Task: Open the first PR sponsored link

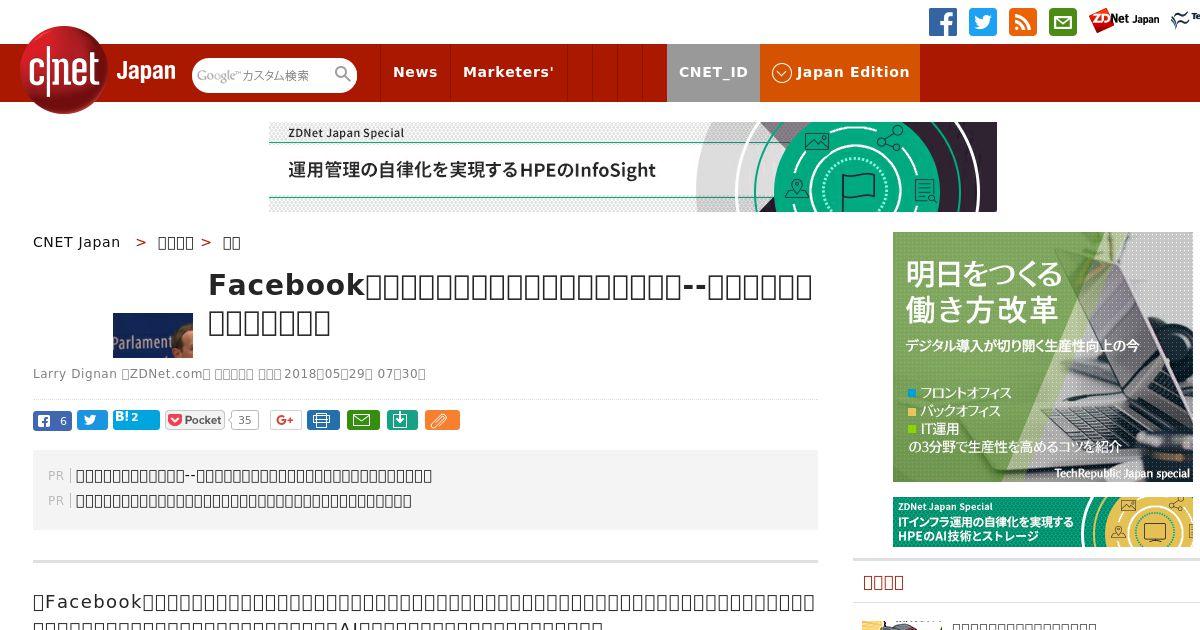Action: point(254,475)
